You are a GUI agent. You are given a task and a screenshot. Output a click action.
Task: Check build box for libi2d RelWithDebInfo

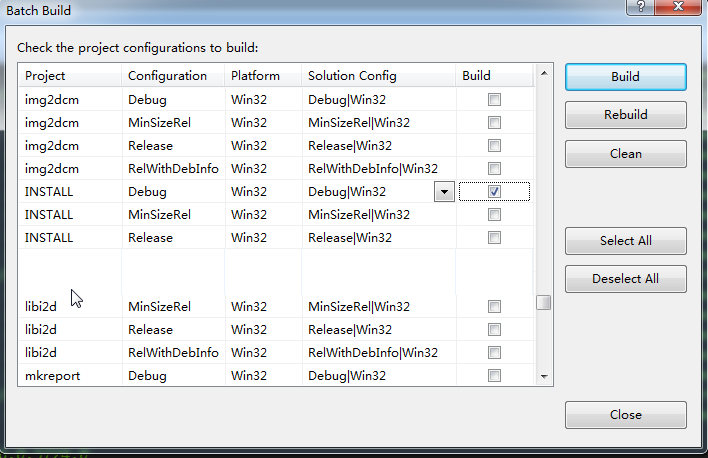tap(494, 353)
